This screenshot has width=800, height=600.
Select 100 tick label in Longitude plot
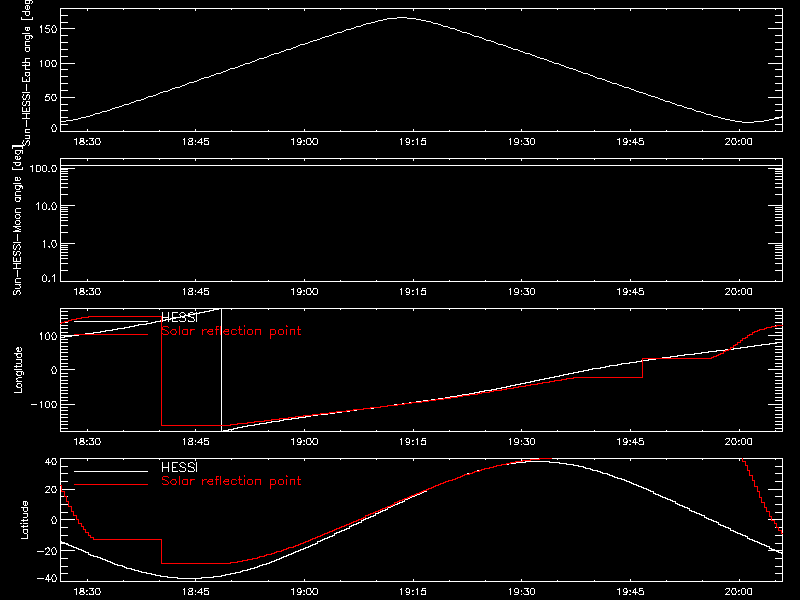[48, 336]
